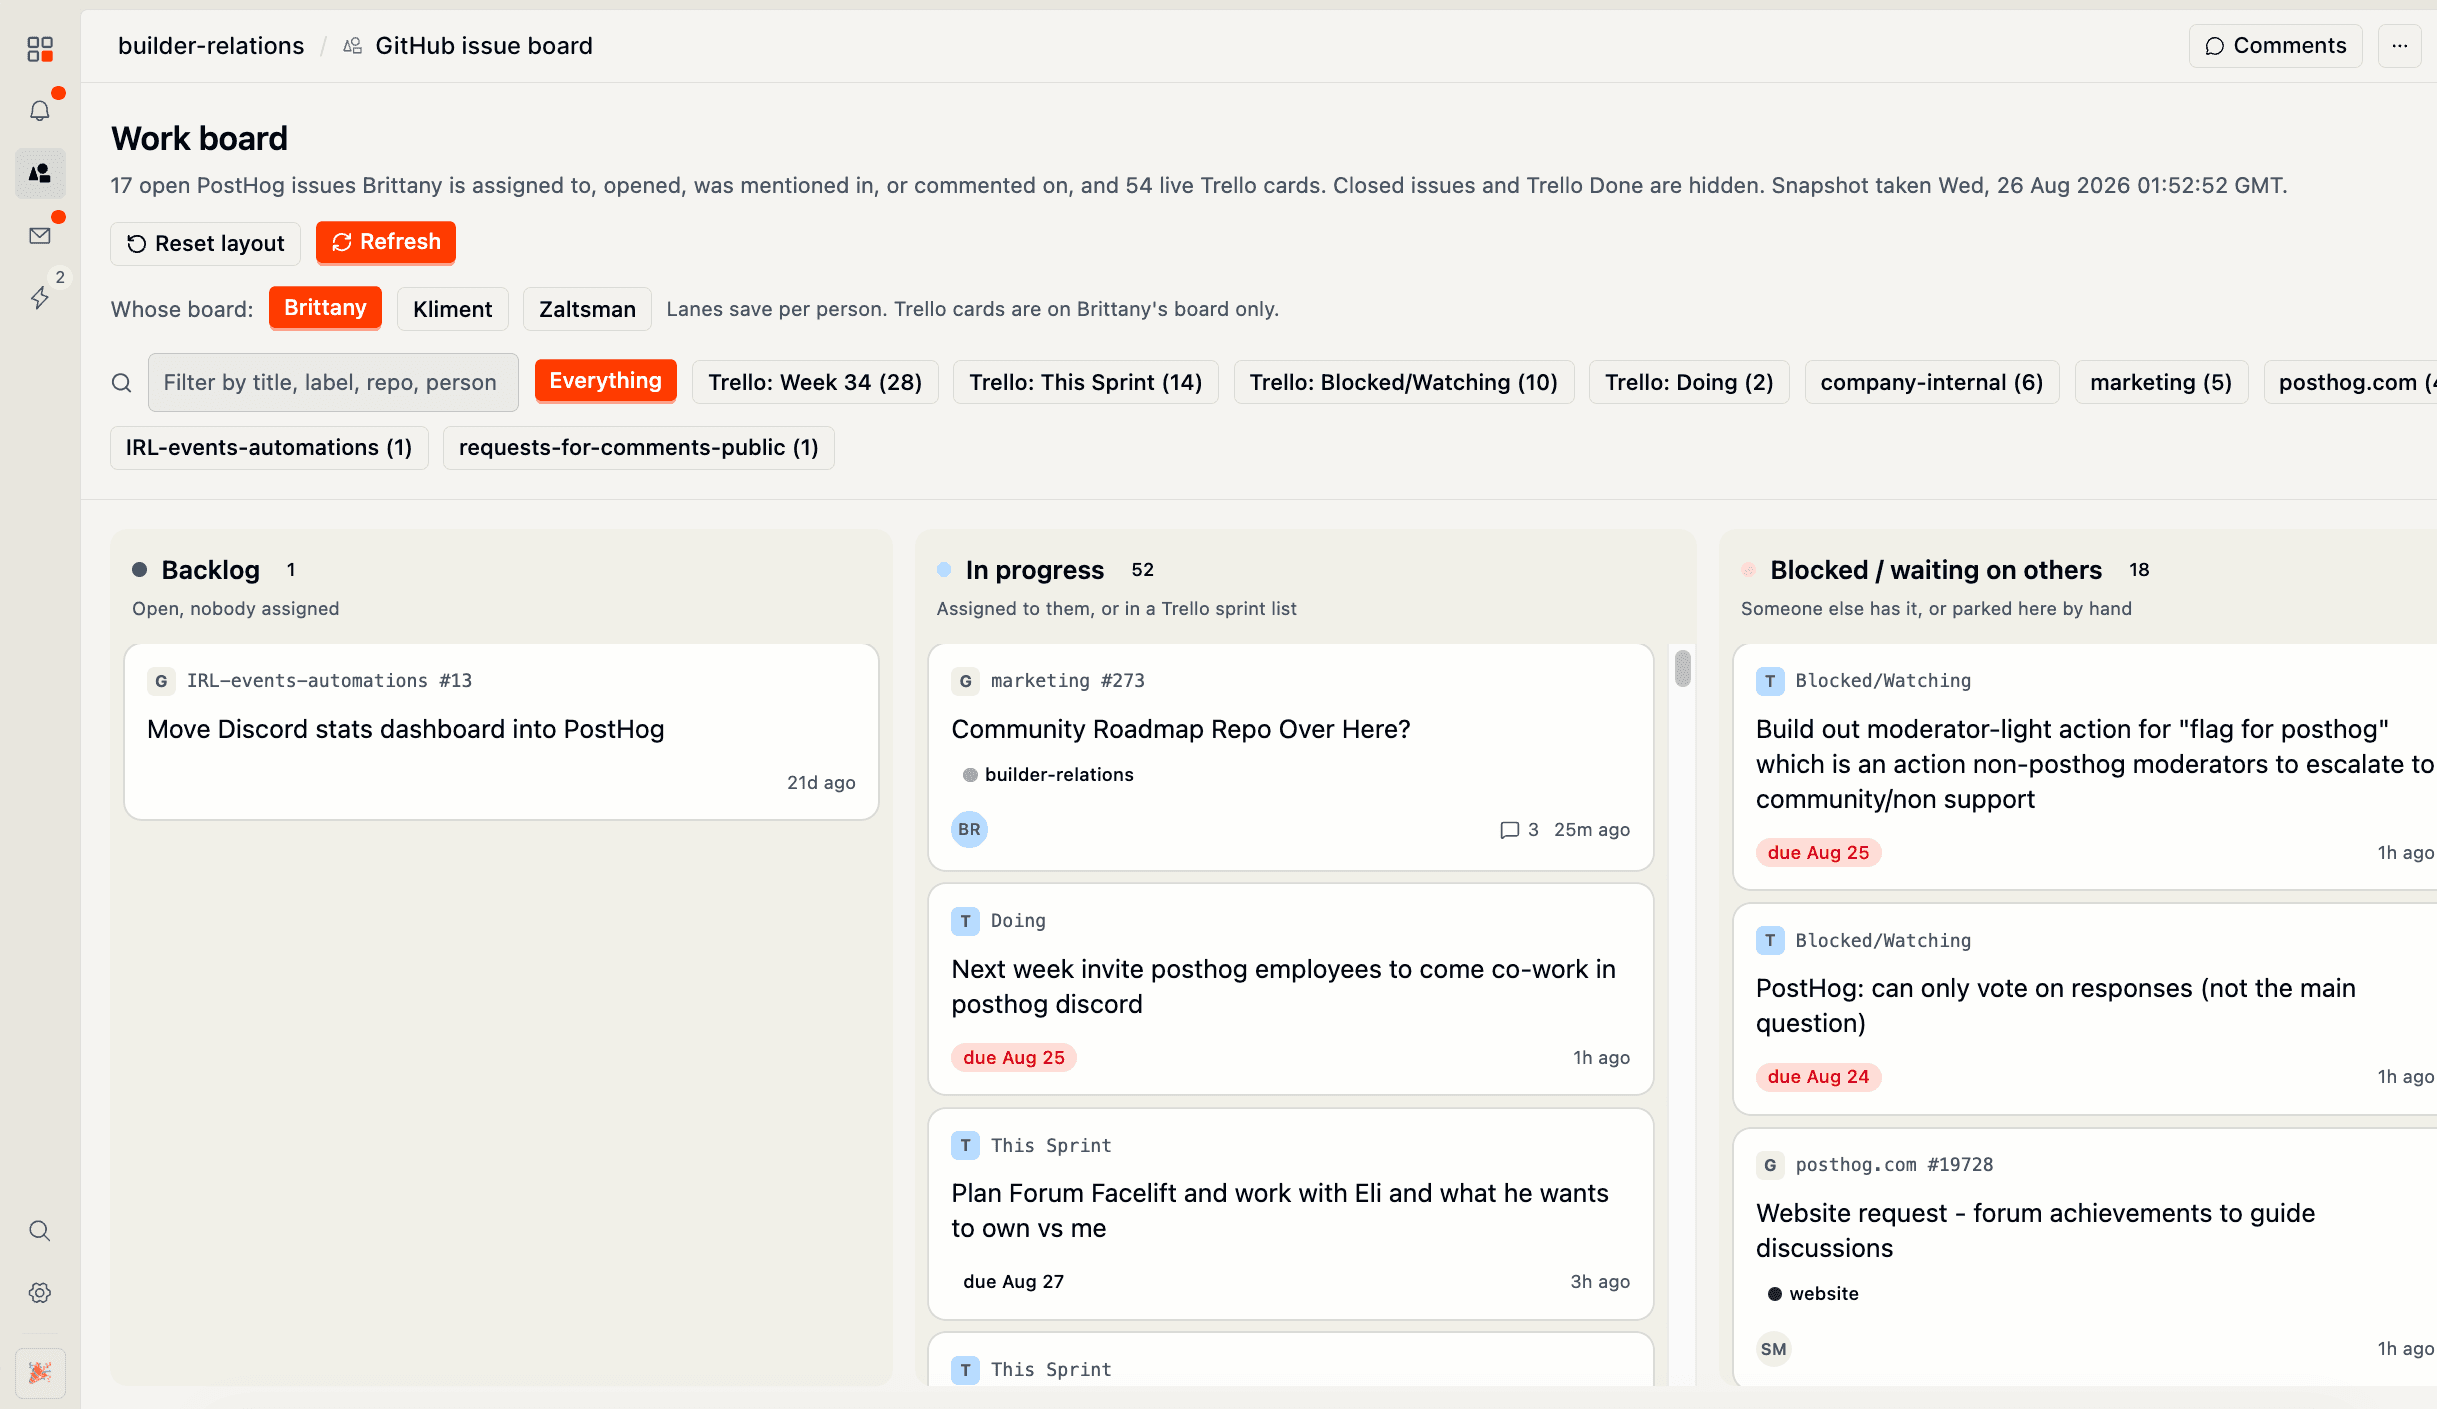This screenshot has width=2437, height=1409.
Task: Click the T badge on the Doing card
Action: click(x=965, y=921)
